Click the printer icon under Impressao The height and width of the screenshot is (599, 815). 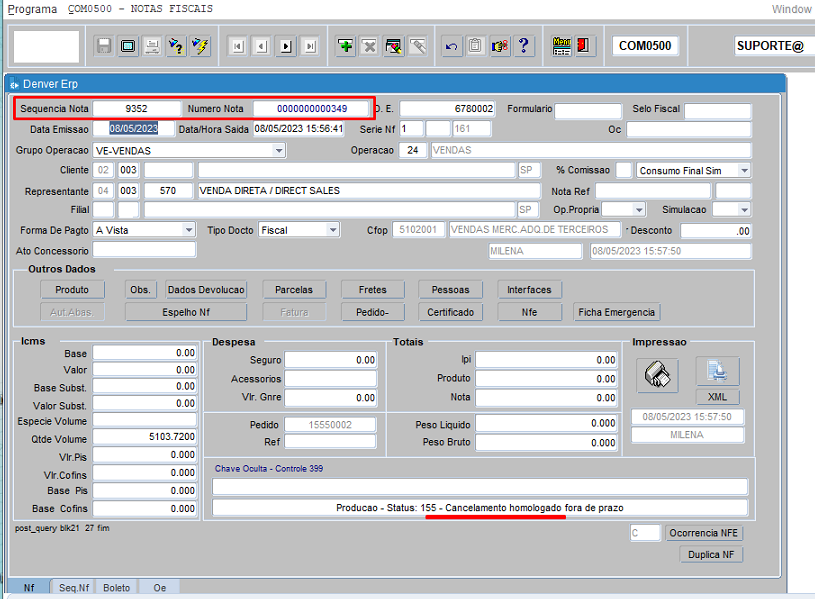pos(655,375)
